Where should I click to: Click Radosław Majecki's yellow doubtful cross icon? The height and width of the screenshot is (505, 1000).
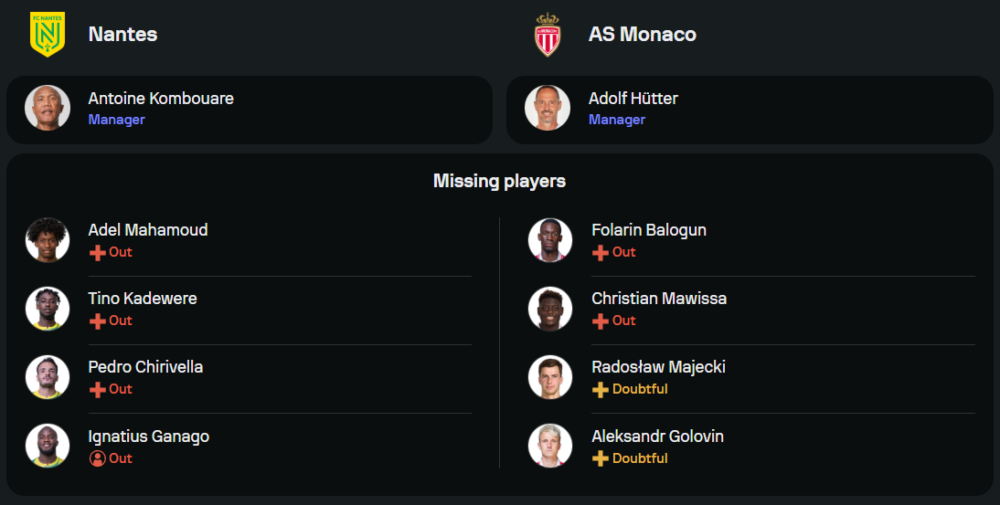click(x=600, y=389)
